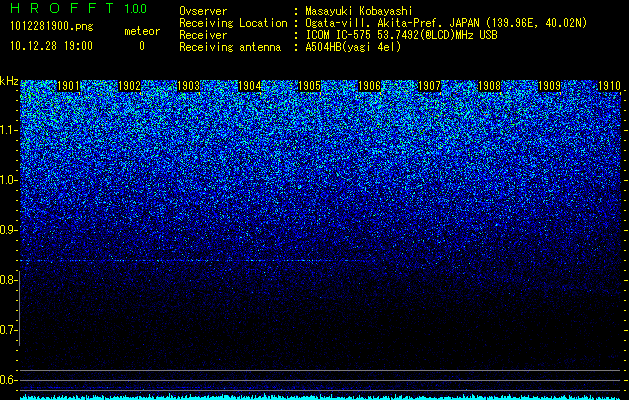Click the 1905 time marker
Viewport: 629px width, 400px height.
coord(309,86)
